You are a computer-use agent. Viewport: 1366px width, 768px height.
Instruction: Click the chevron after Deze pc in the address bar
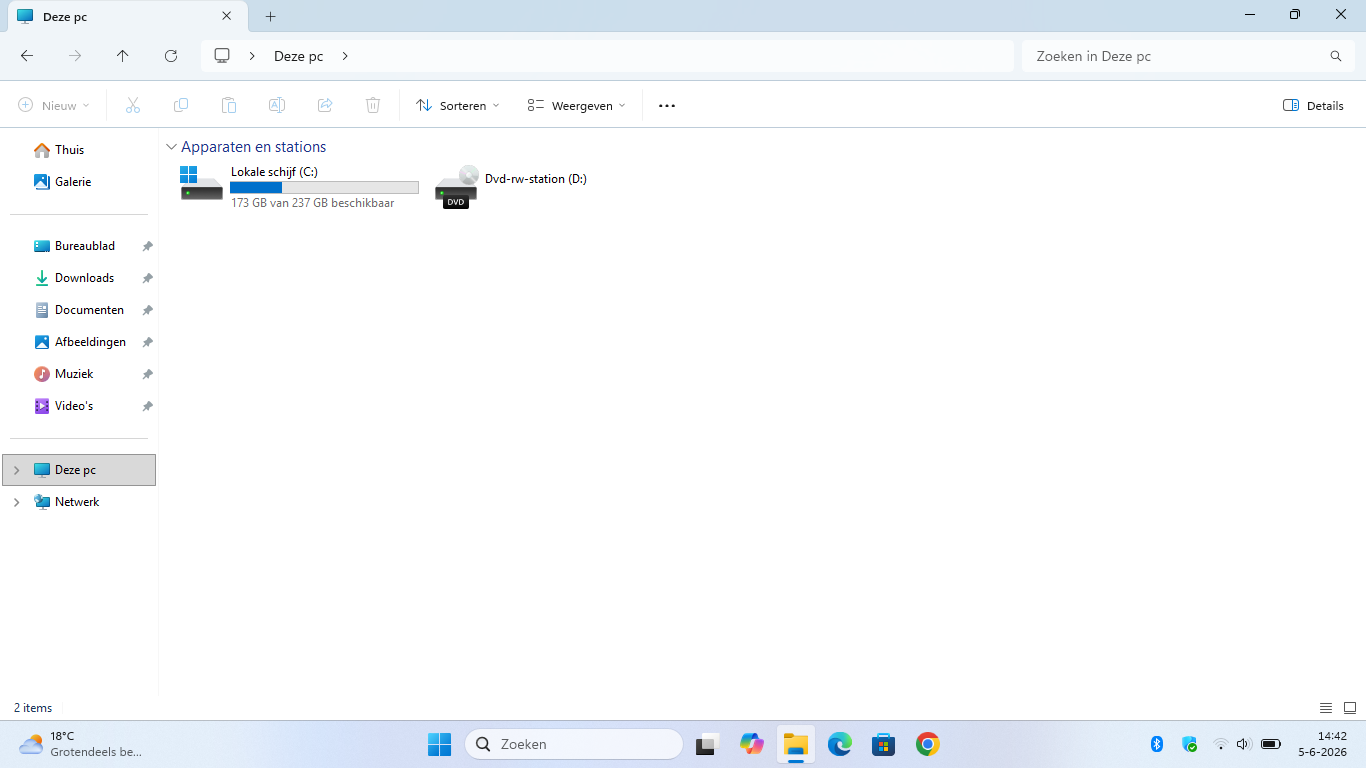point(345,56)
